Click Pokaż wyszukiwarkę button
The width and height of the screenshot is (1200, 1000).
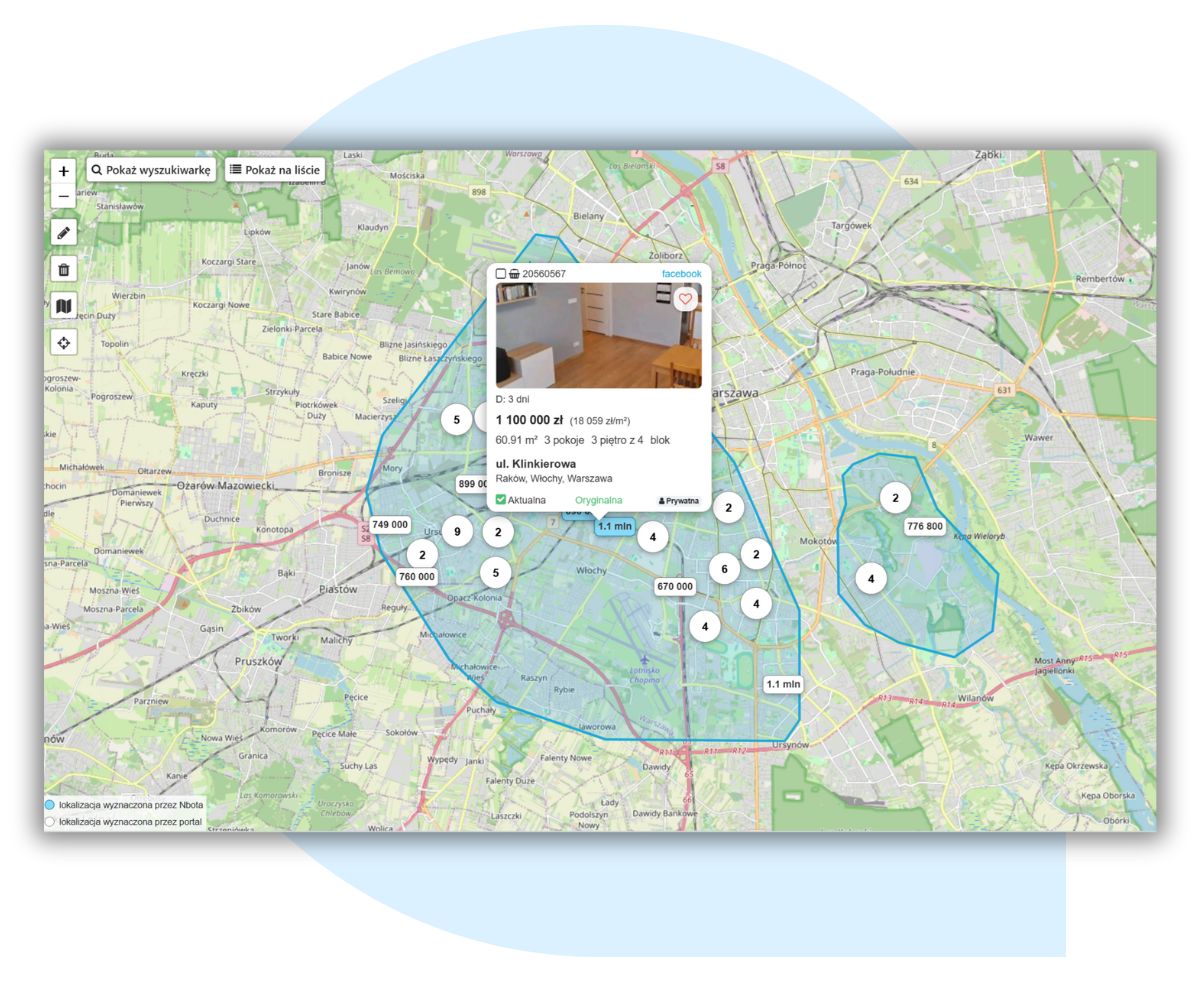pos(151,170)
